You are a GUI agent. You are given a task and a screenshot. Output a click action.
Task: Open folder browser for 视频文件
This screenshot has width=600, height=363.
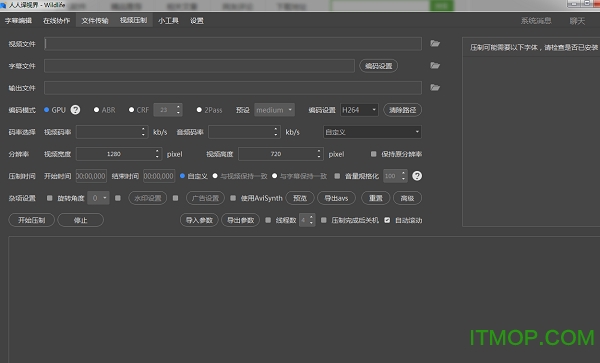435,44
